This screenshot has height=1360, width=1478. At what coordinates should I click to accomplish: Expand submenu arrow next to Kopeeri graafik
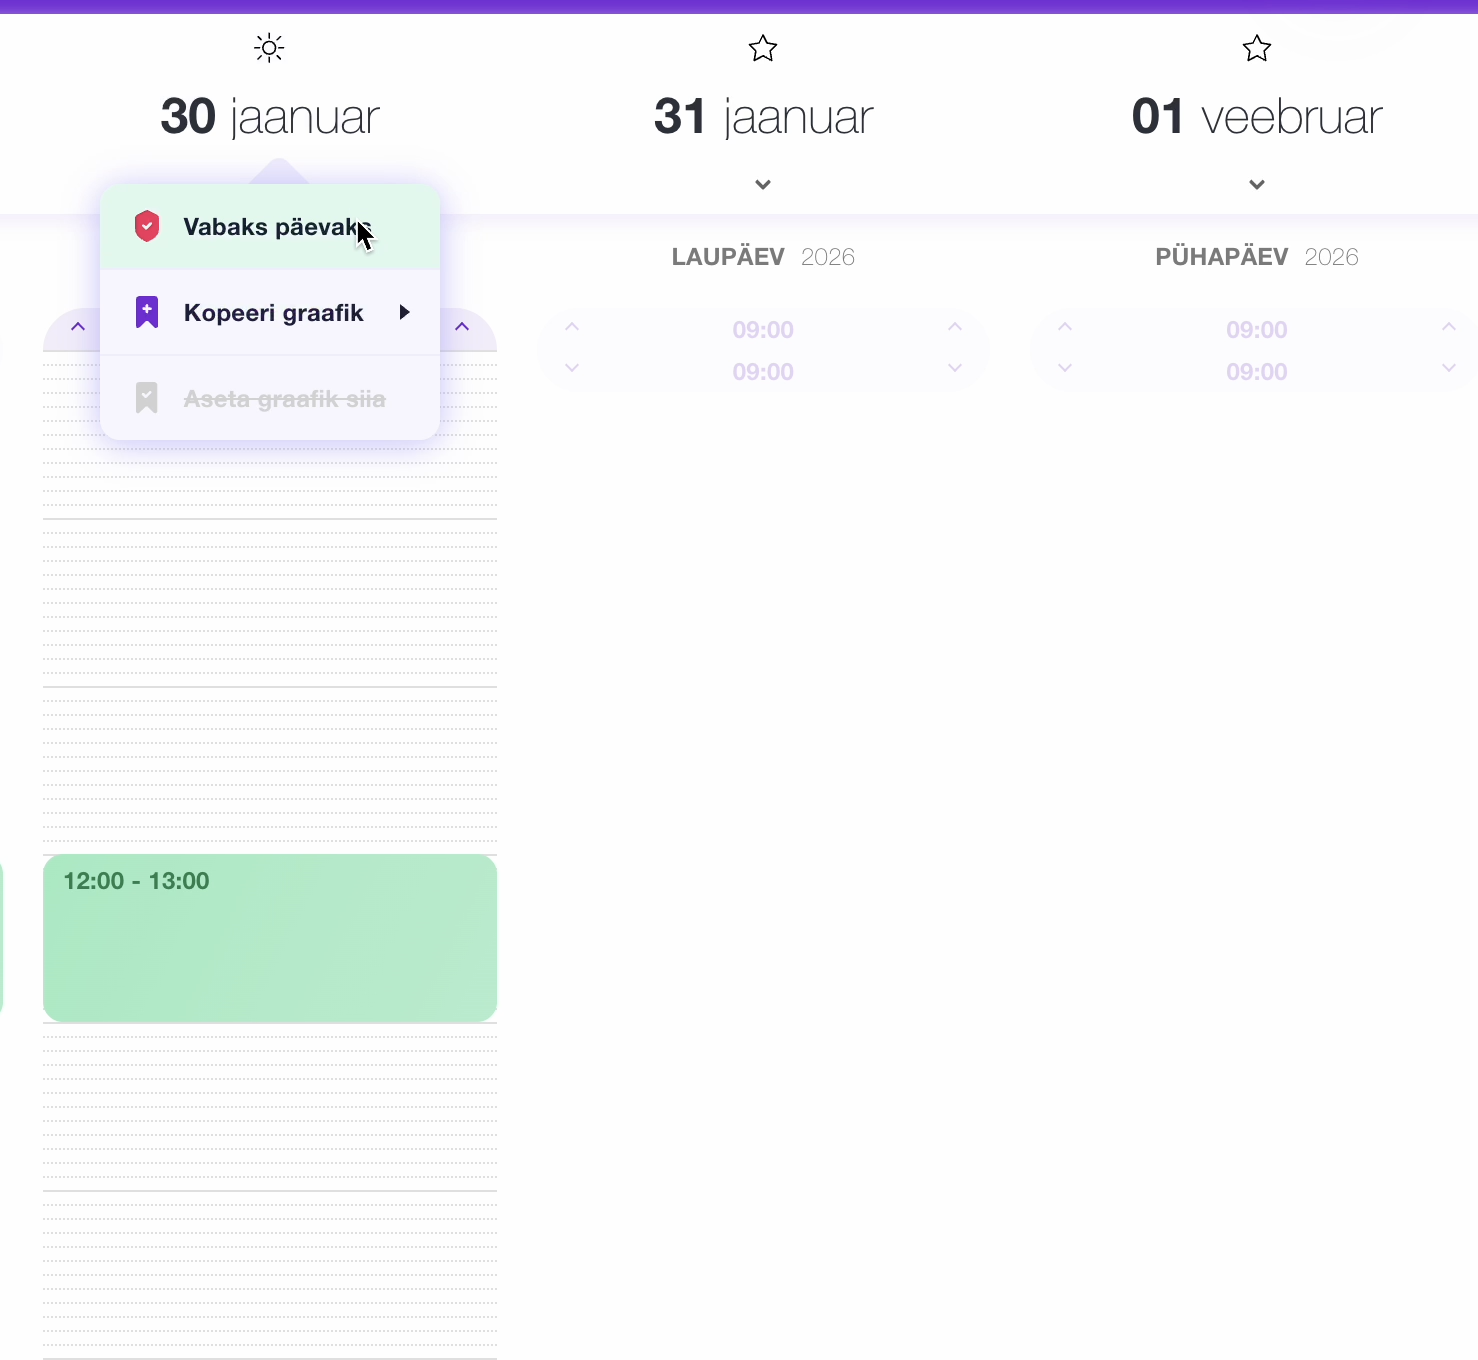(405, 312)
